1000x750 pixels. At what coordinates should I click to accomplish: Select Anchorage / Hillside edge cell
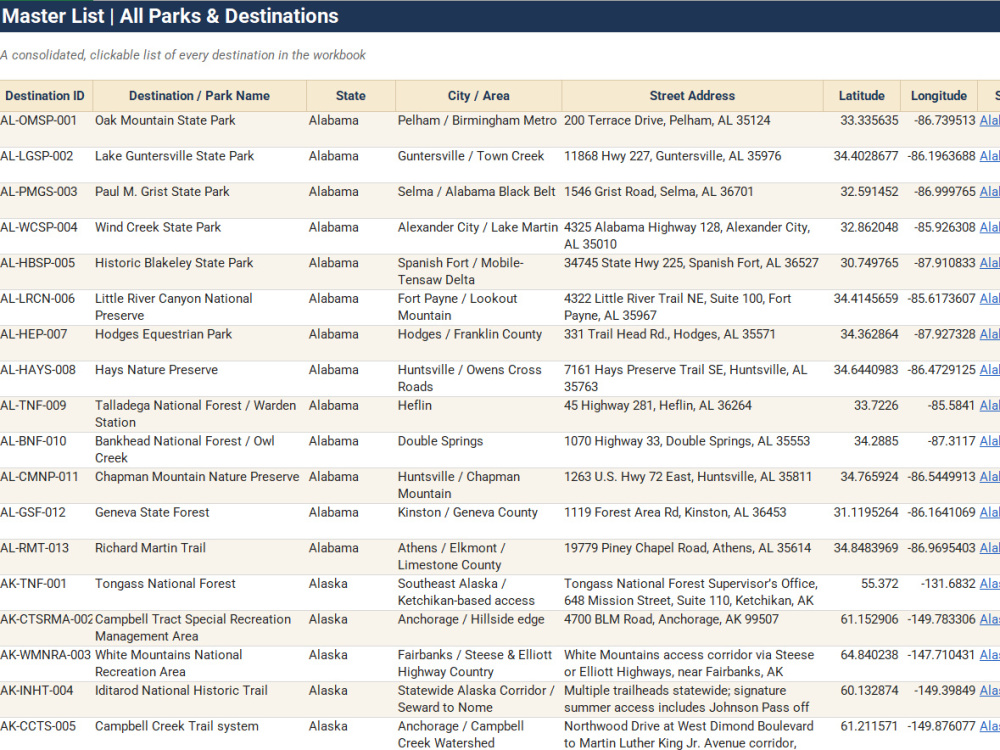click(x=478, y=629)
